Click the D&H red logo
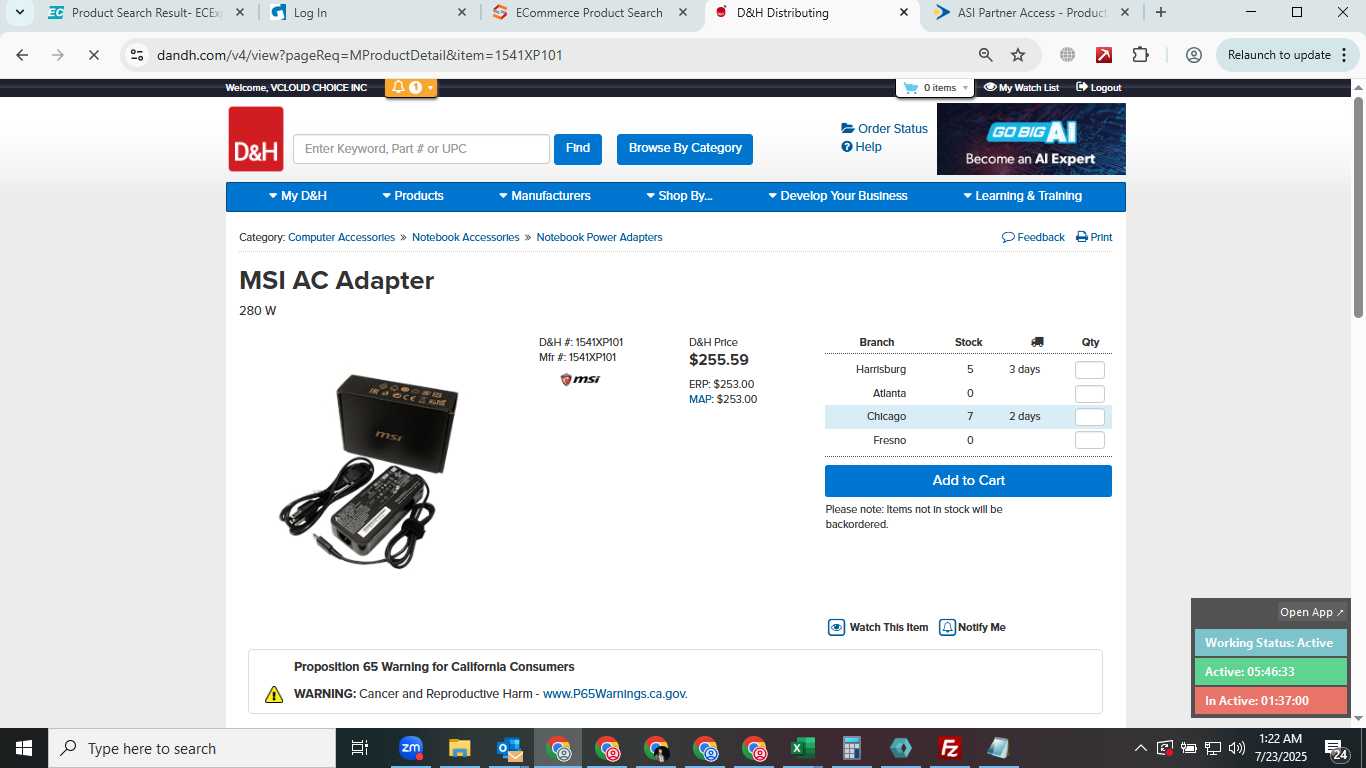 [x=256, y=139]
